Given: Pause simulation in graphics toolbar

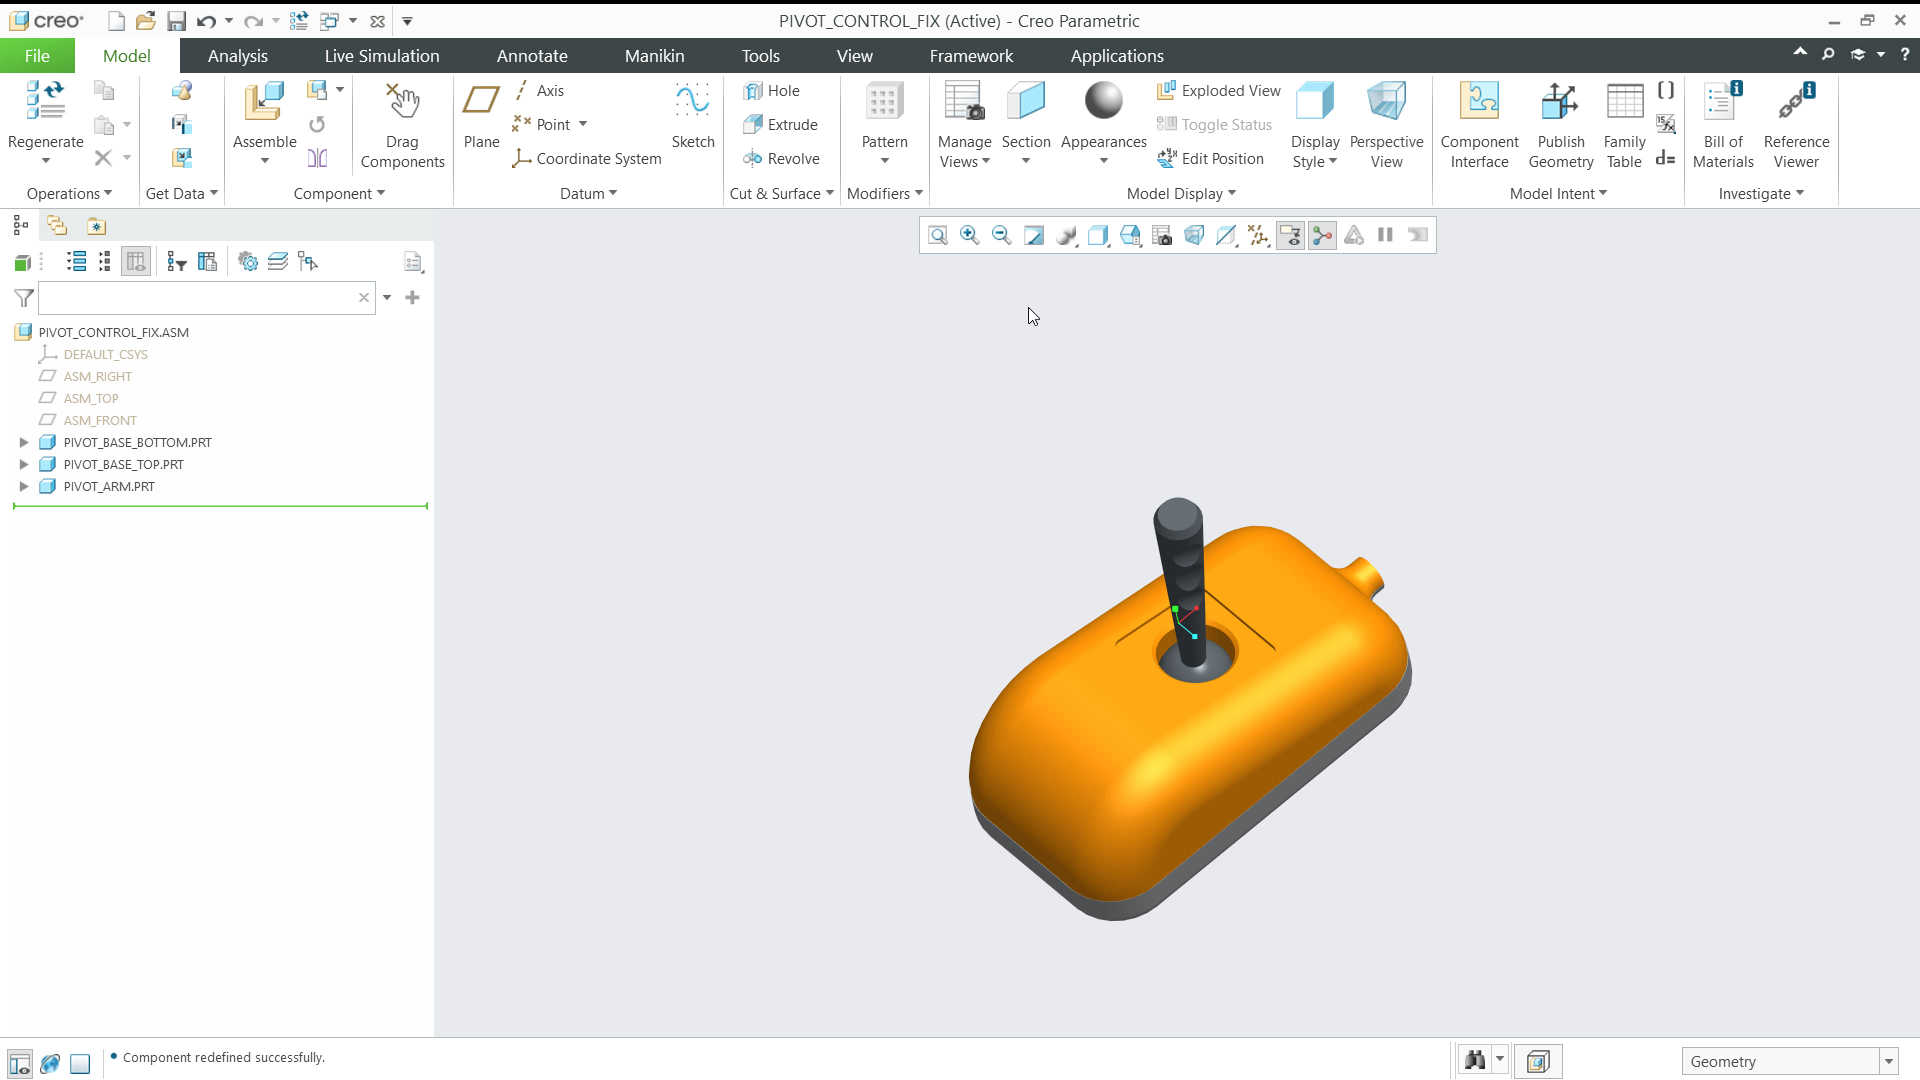Looking at the screenshot, I should coord(1385,235).
